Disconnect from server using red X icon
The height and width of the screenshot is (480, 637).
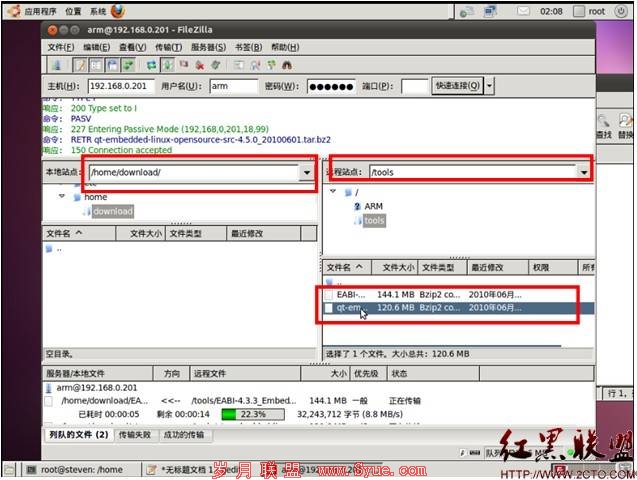(199, 65)
